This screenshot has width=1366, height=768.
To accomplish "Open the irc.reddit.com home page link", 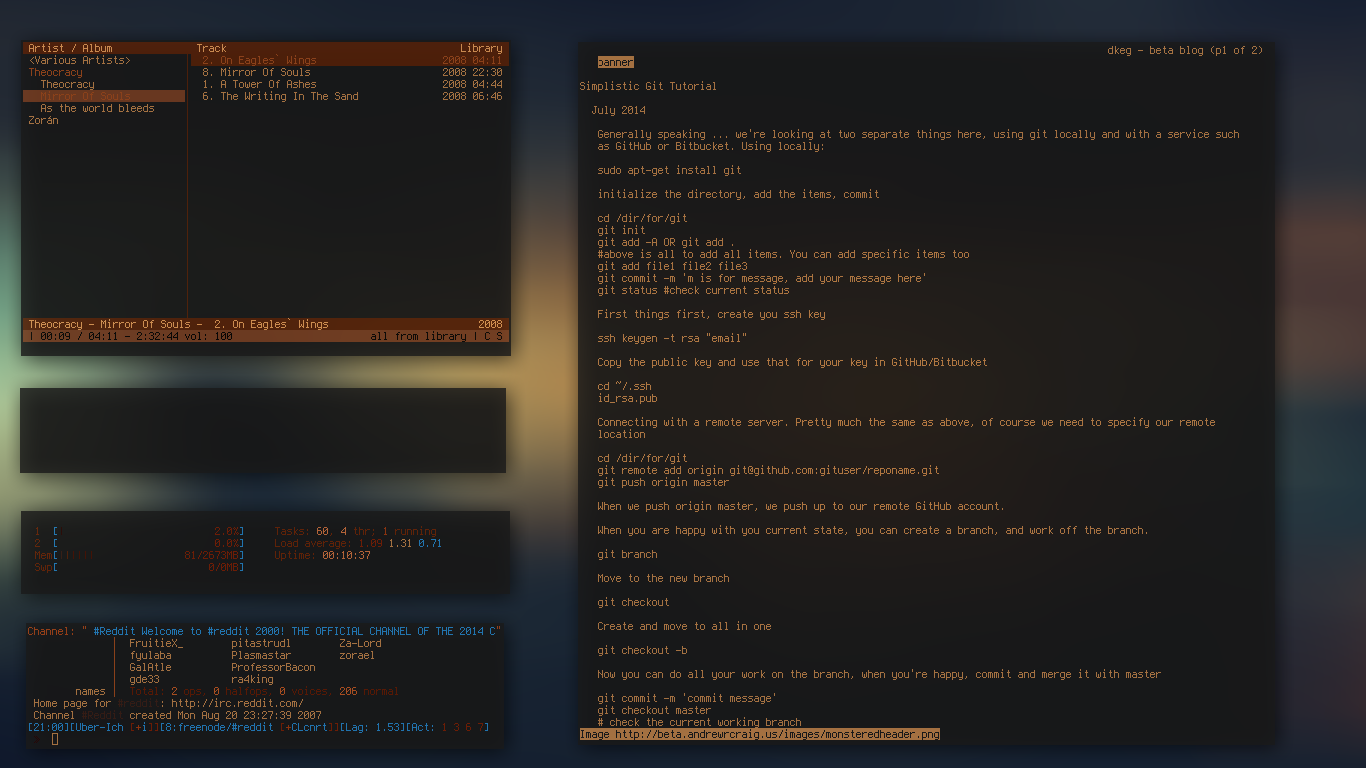I will click(236, 703).
